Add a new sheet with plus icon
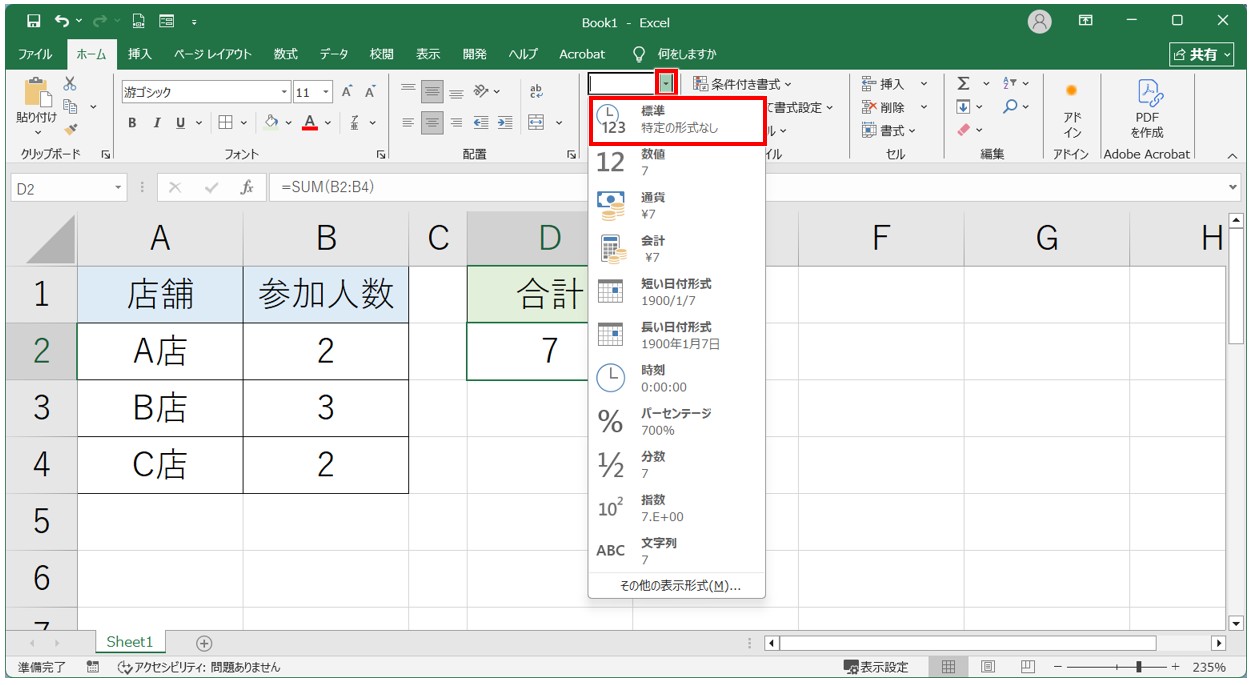Screen dimensions: 1252x685 (204, 643)
